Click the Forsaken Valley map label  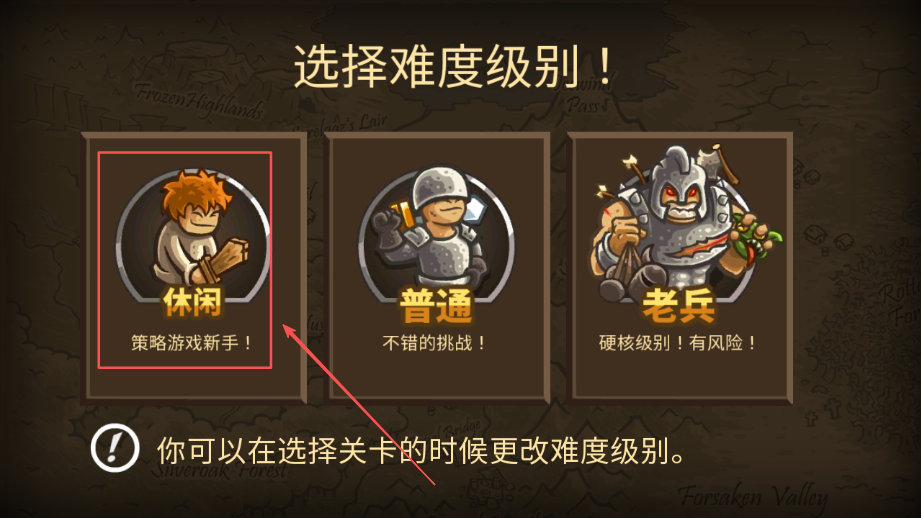point(753,497)
